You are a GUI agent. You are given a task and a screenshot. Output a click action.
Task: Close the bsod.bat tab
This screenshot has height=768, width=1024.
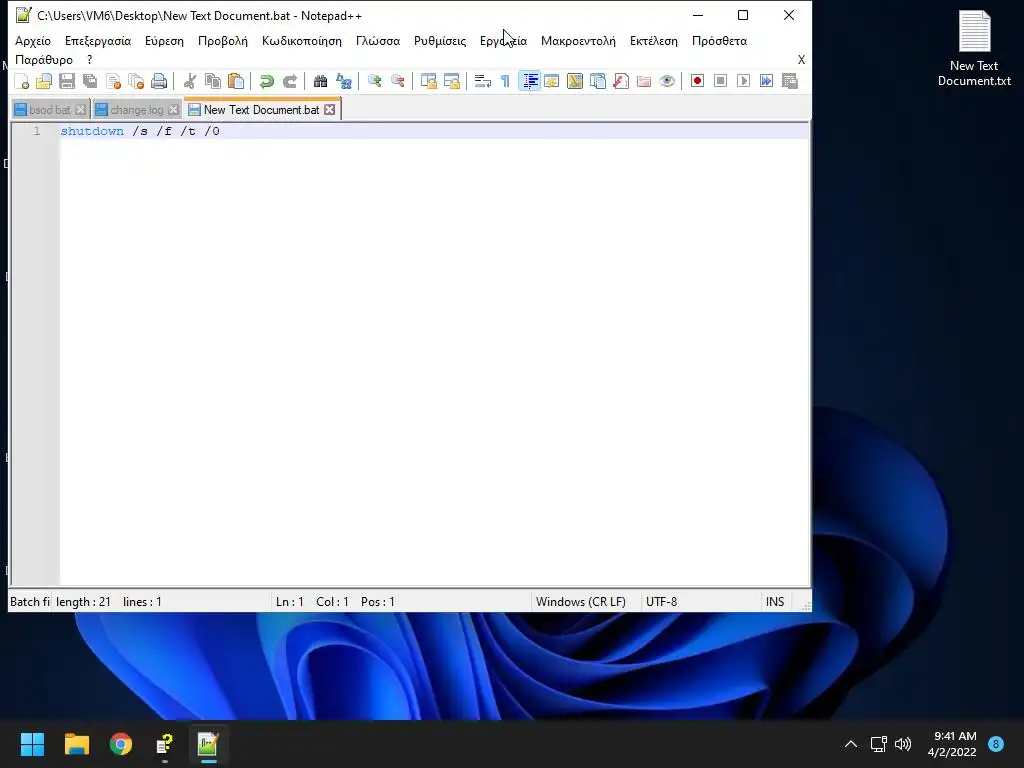pos(80,110)
